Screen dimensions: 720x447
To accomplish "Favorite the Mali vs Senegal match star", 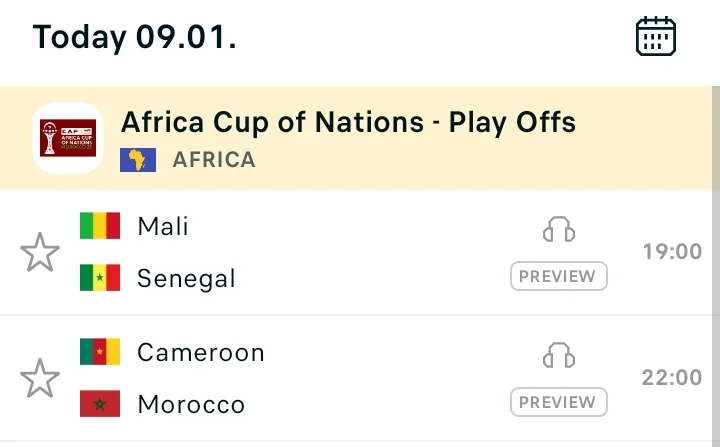I will coord(40,253).
